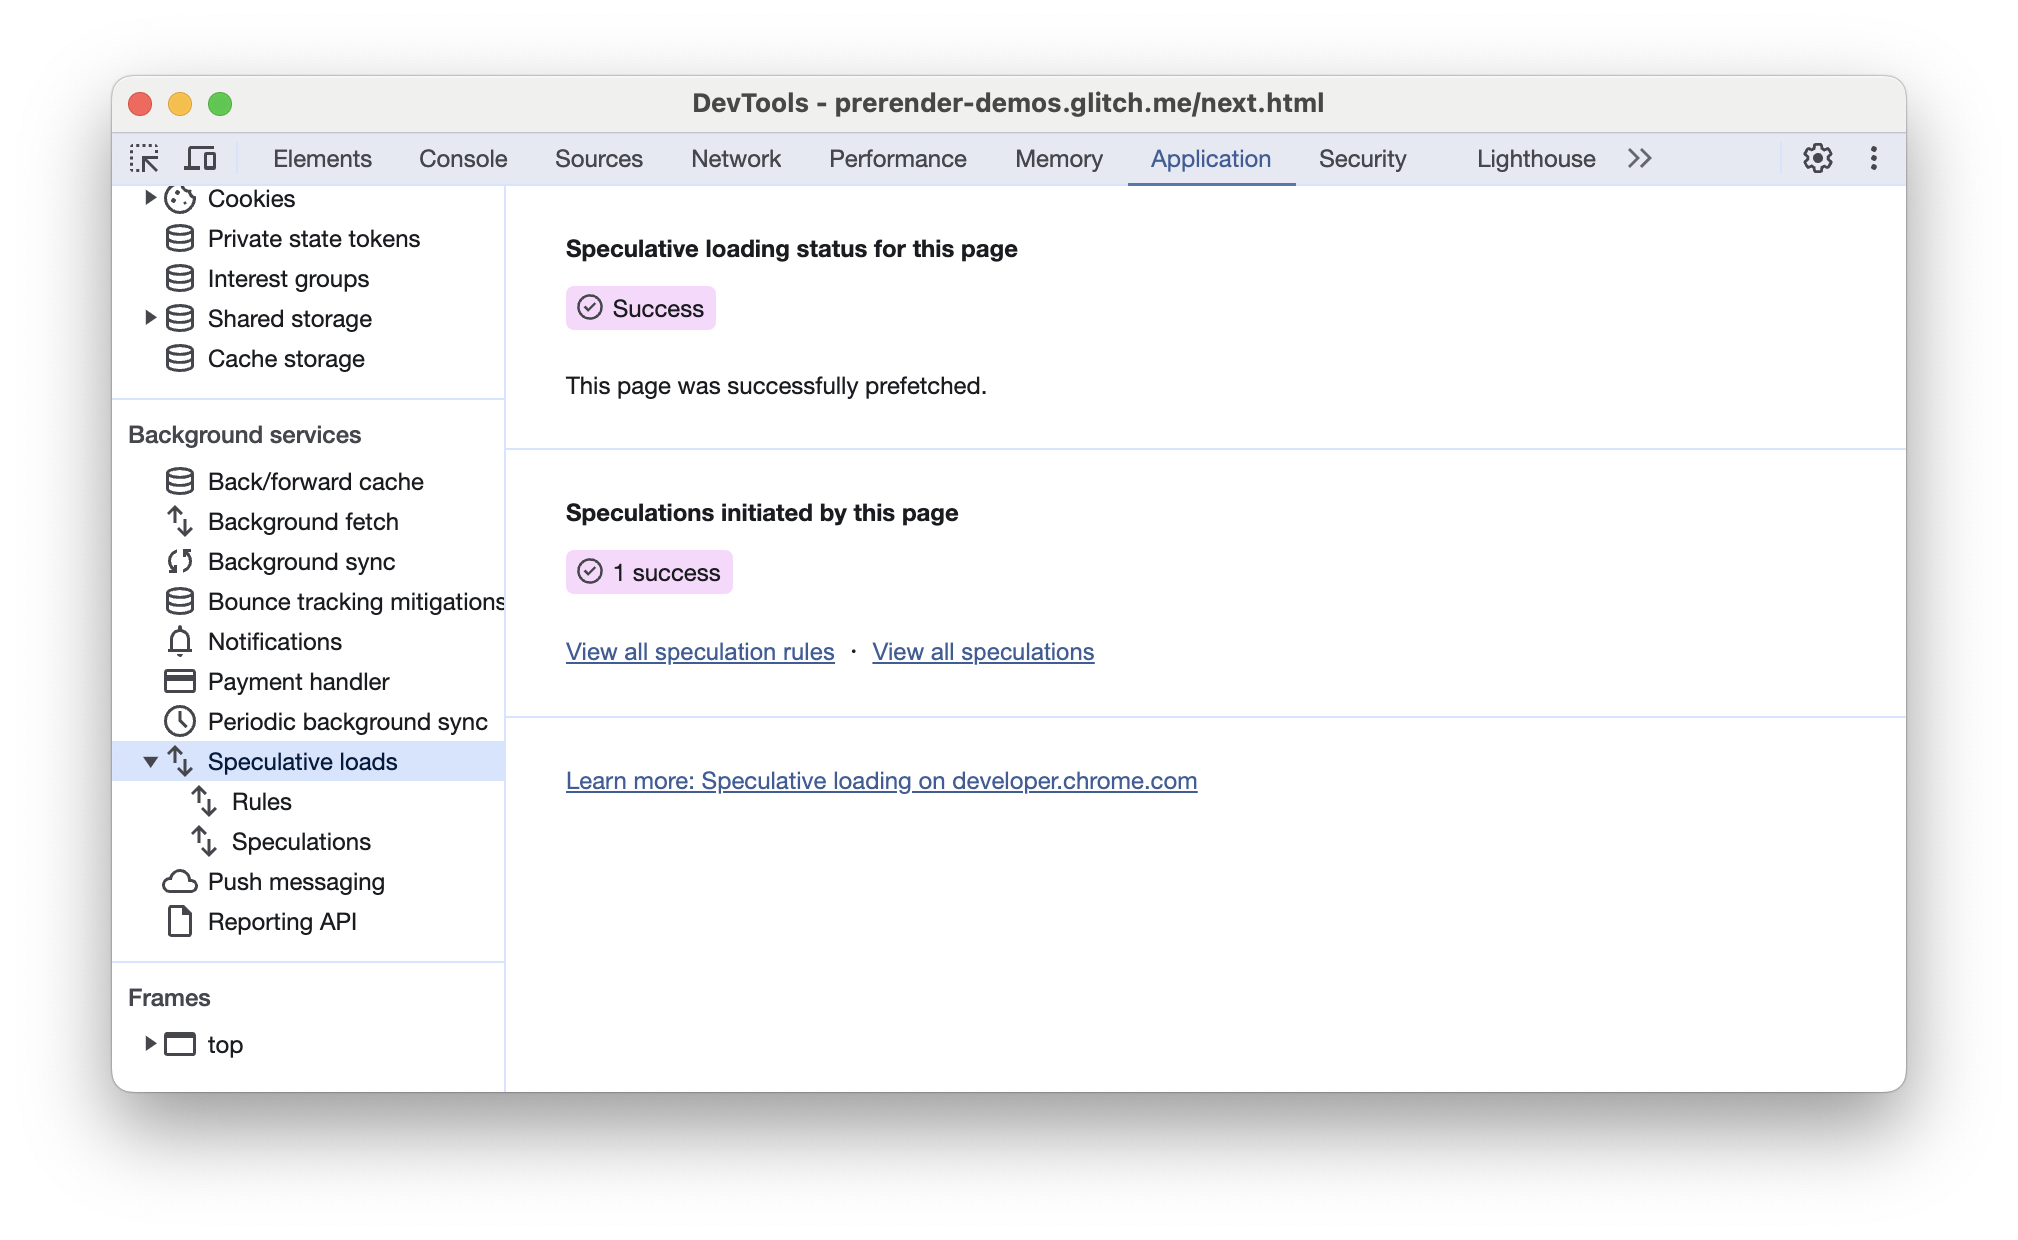Select the Application panel tab
Image resolution: width=2018 pixels, height=1240 pixels.
pos(1209,159)
